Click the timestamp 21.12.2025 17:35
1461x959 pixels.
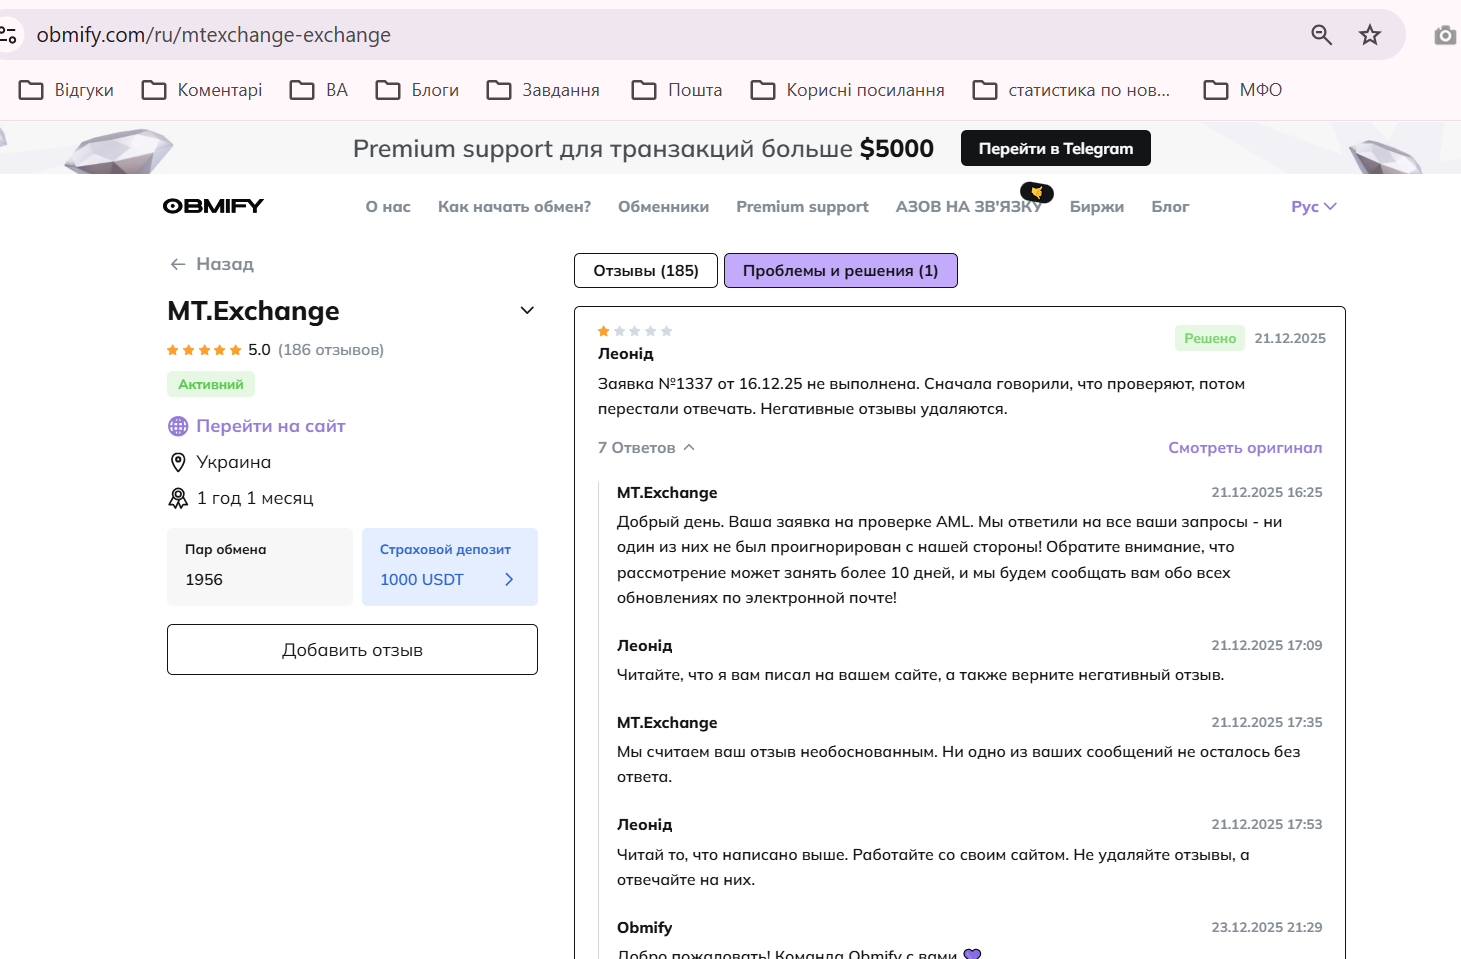coord(1267,722)
